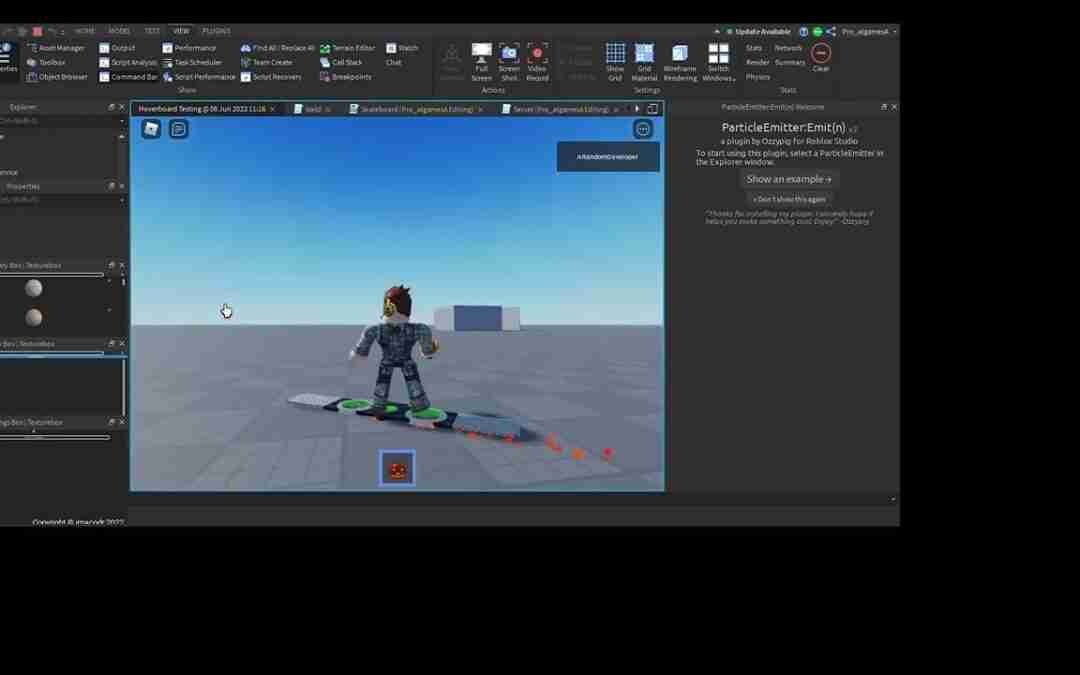The height and width of the screenshot is (675, 1080).
Task: Open the Breakpoints window
Action: tap(346, 77)
